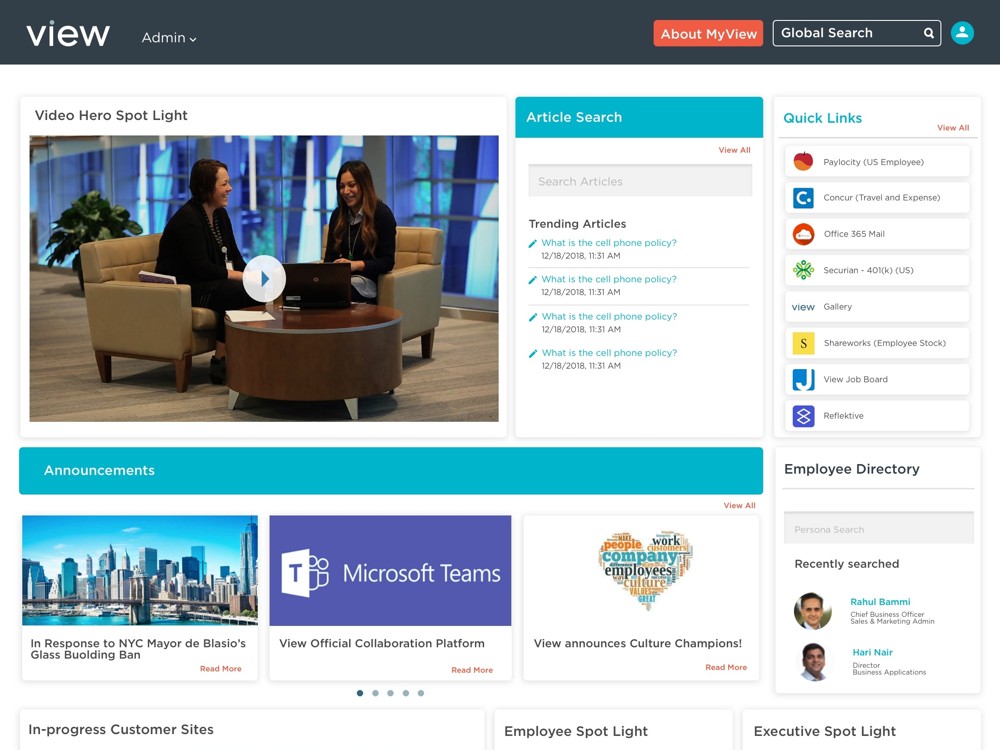
Task: Click In-progress Customer Sites heading
Action: click(121, 729)
